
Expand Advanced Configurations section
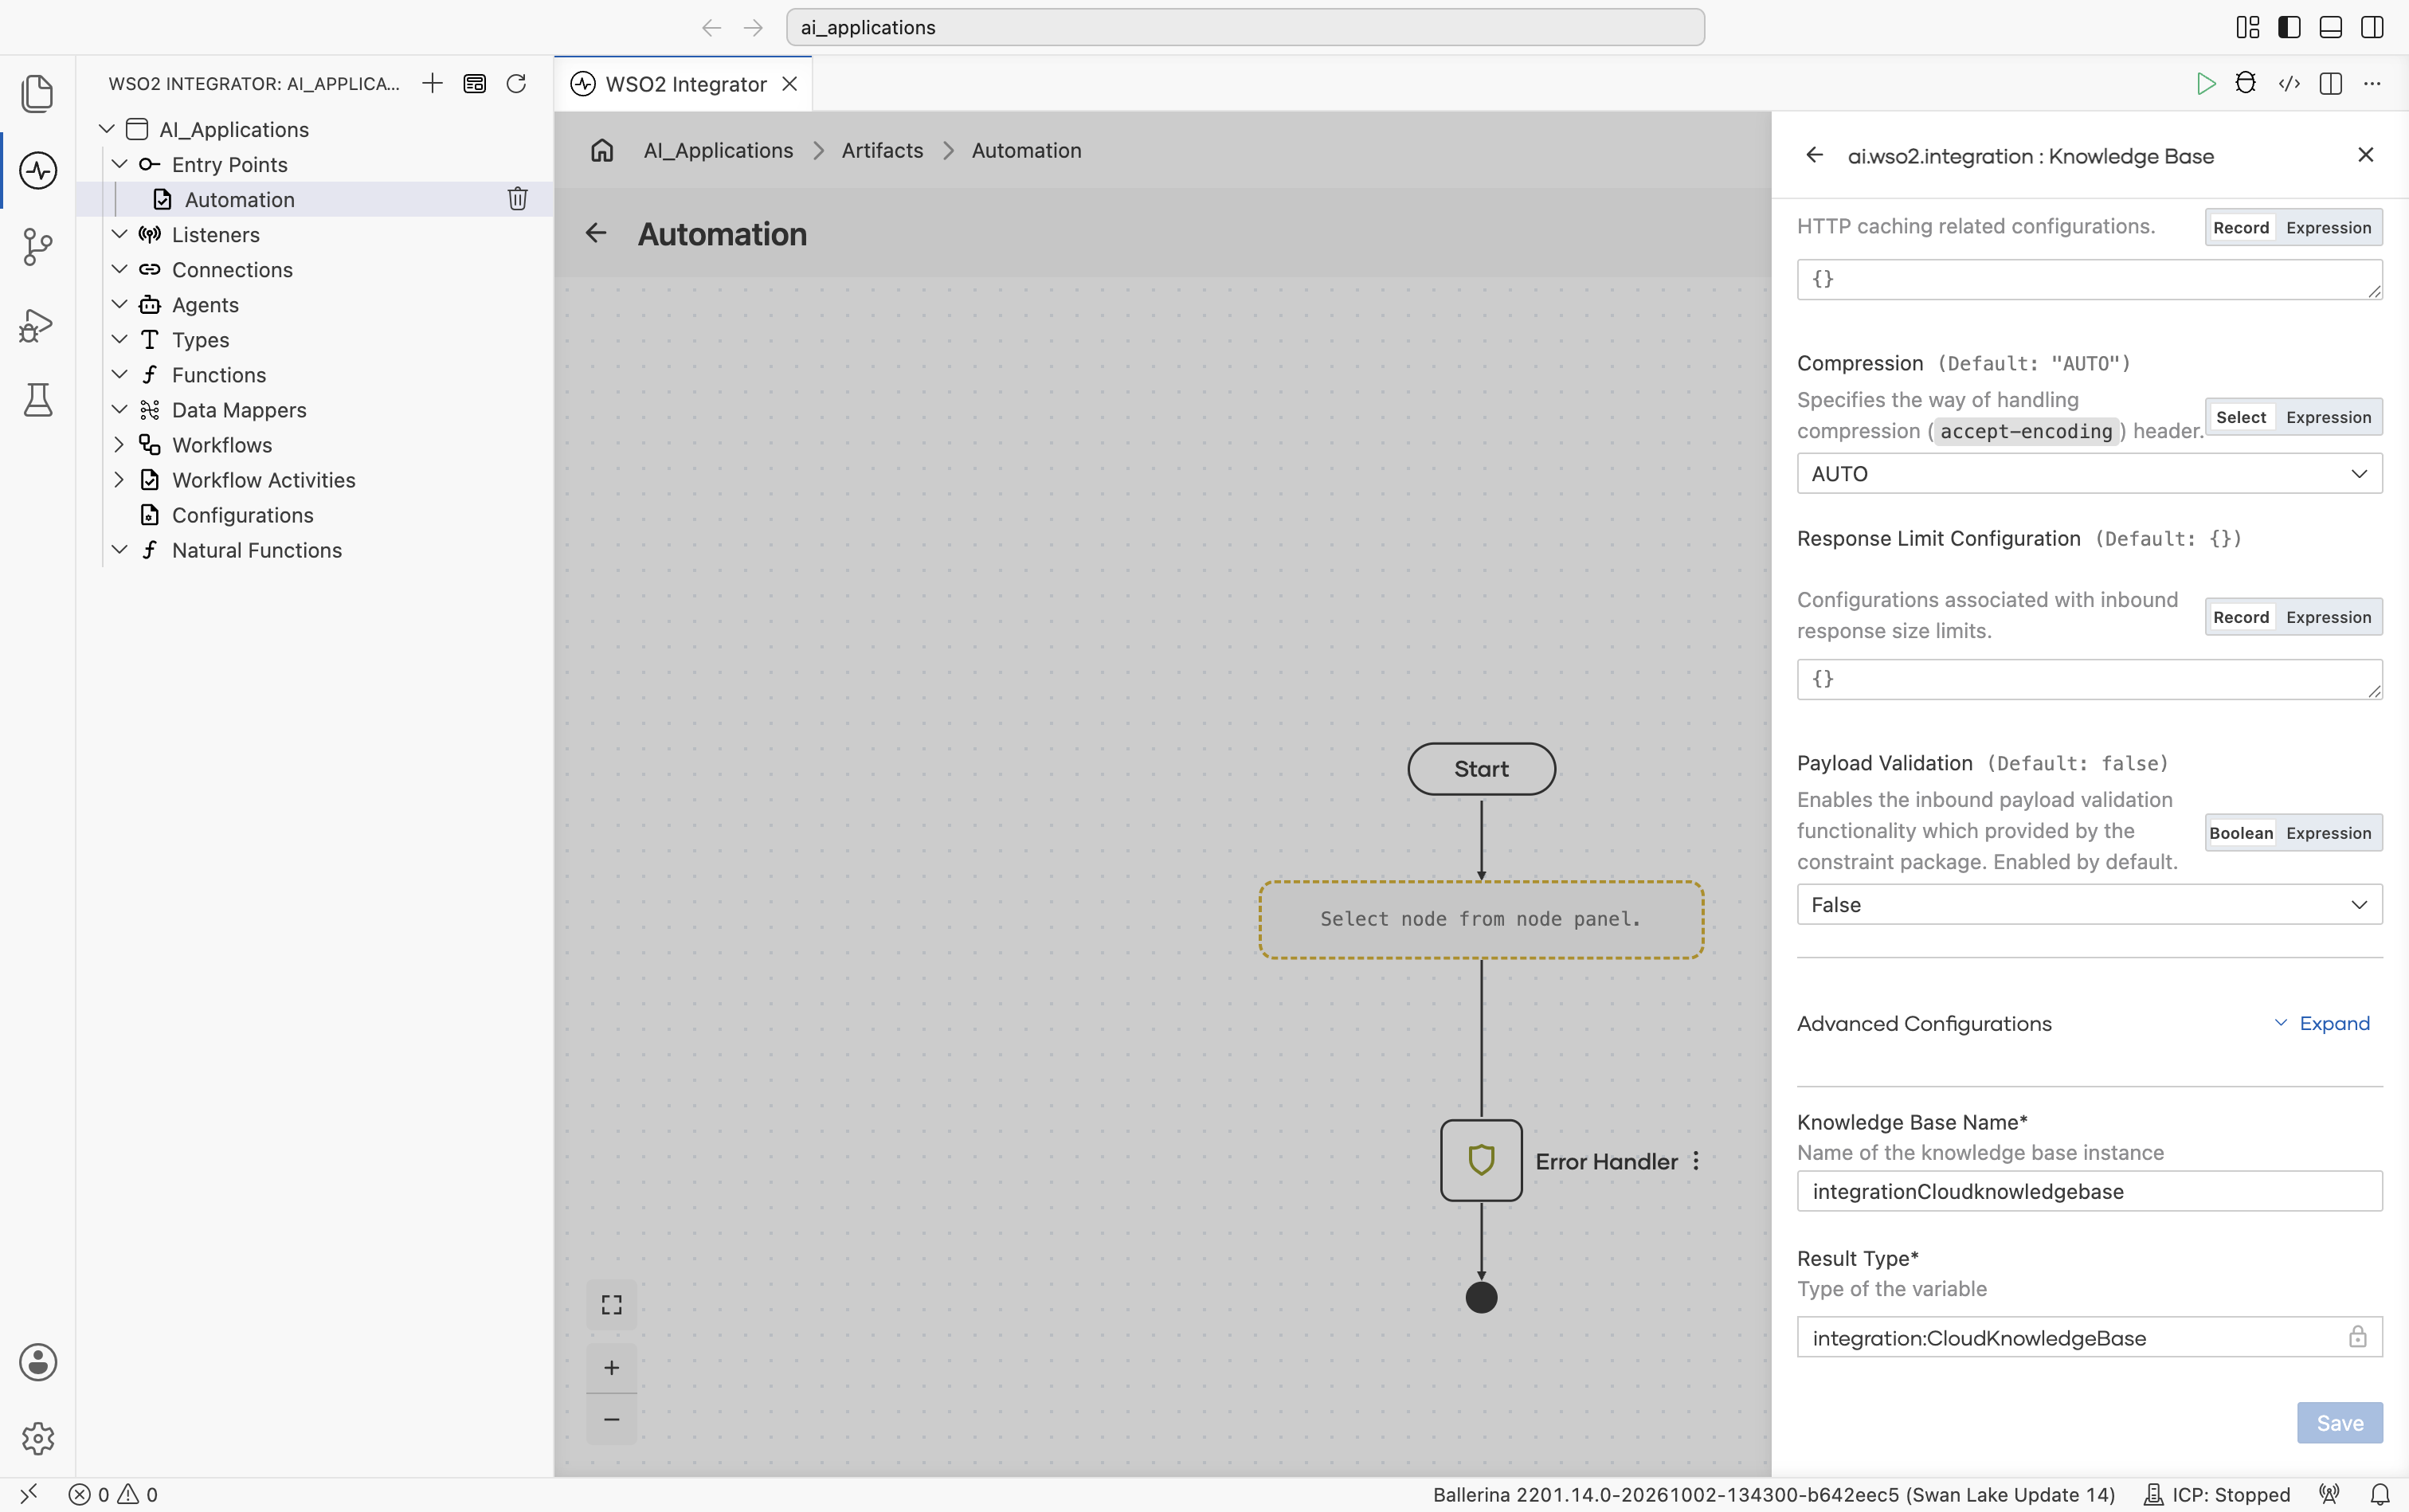2322,1023
